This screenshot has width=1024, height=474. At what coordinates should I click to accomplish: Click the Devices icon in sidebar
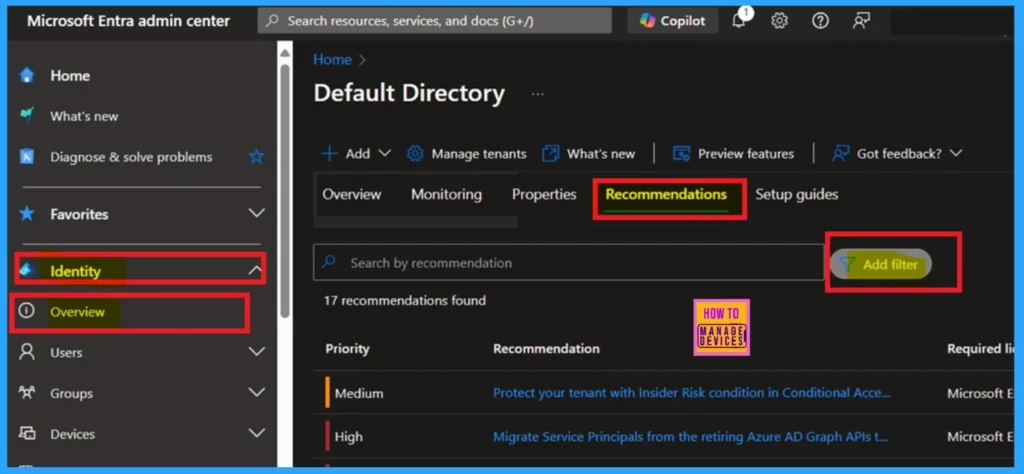click(x=27, y=433)
